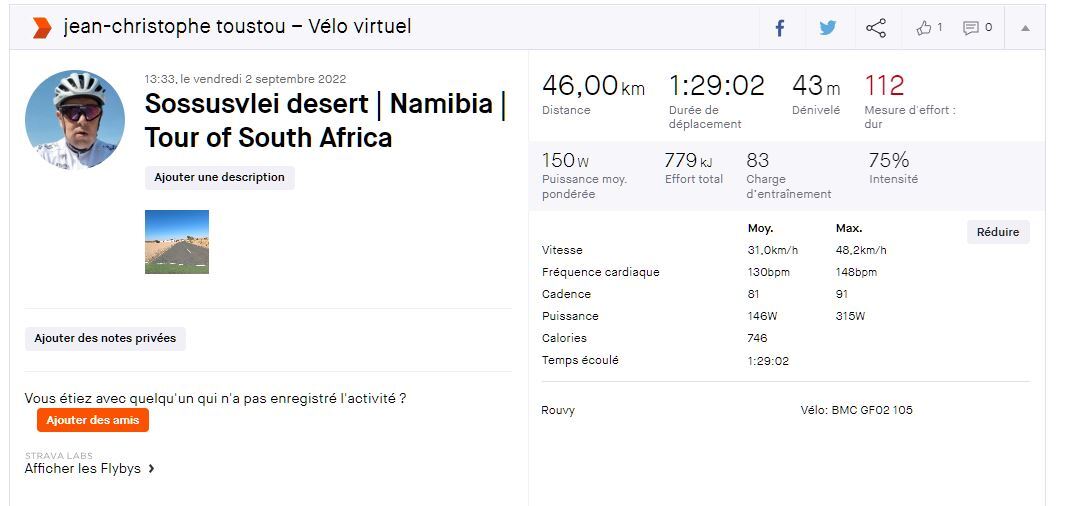Click the share link icon
Viewport: 1074px width, 506px height.
click(876, 28)
